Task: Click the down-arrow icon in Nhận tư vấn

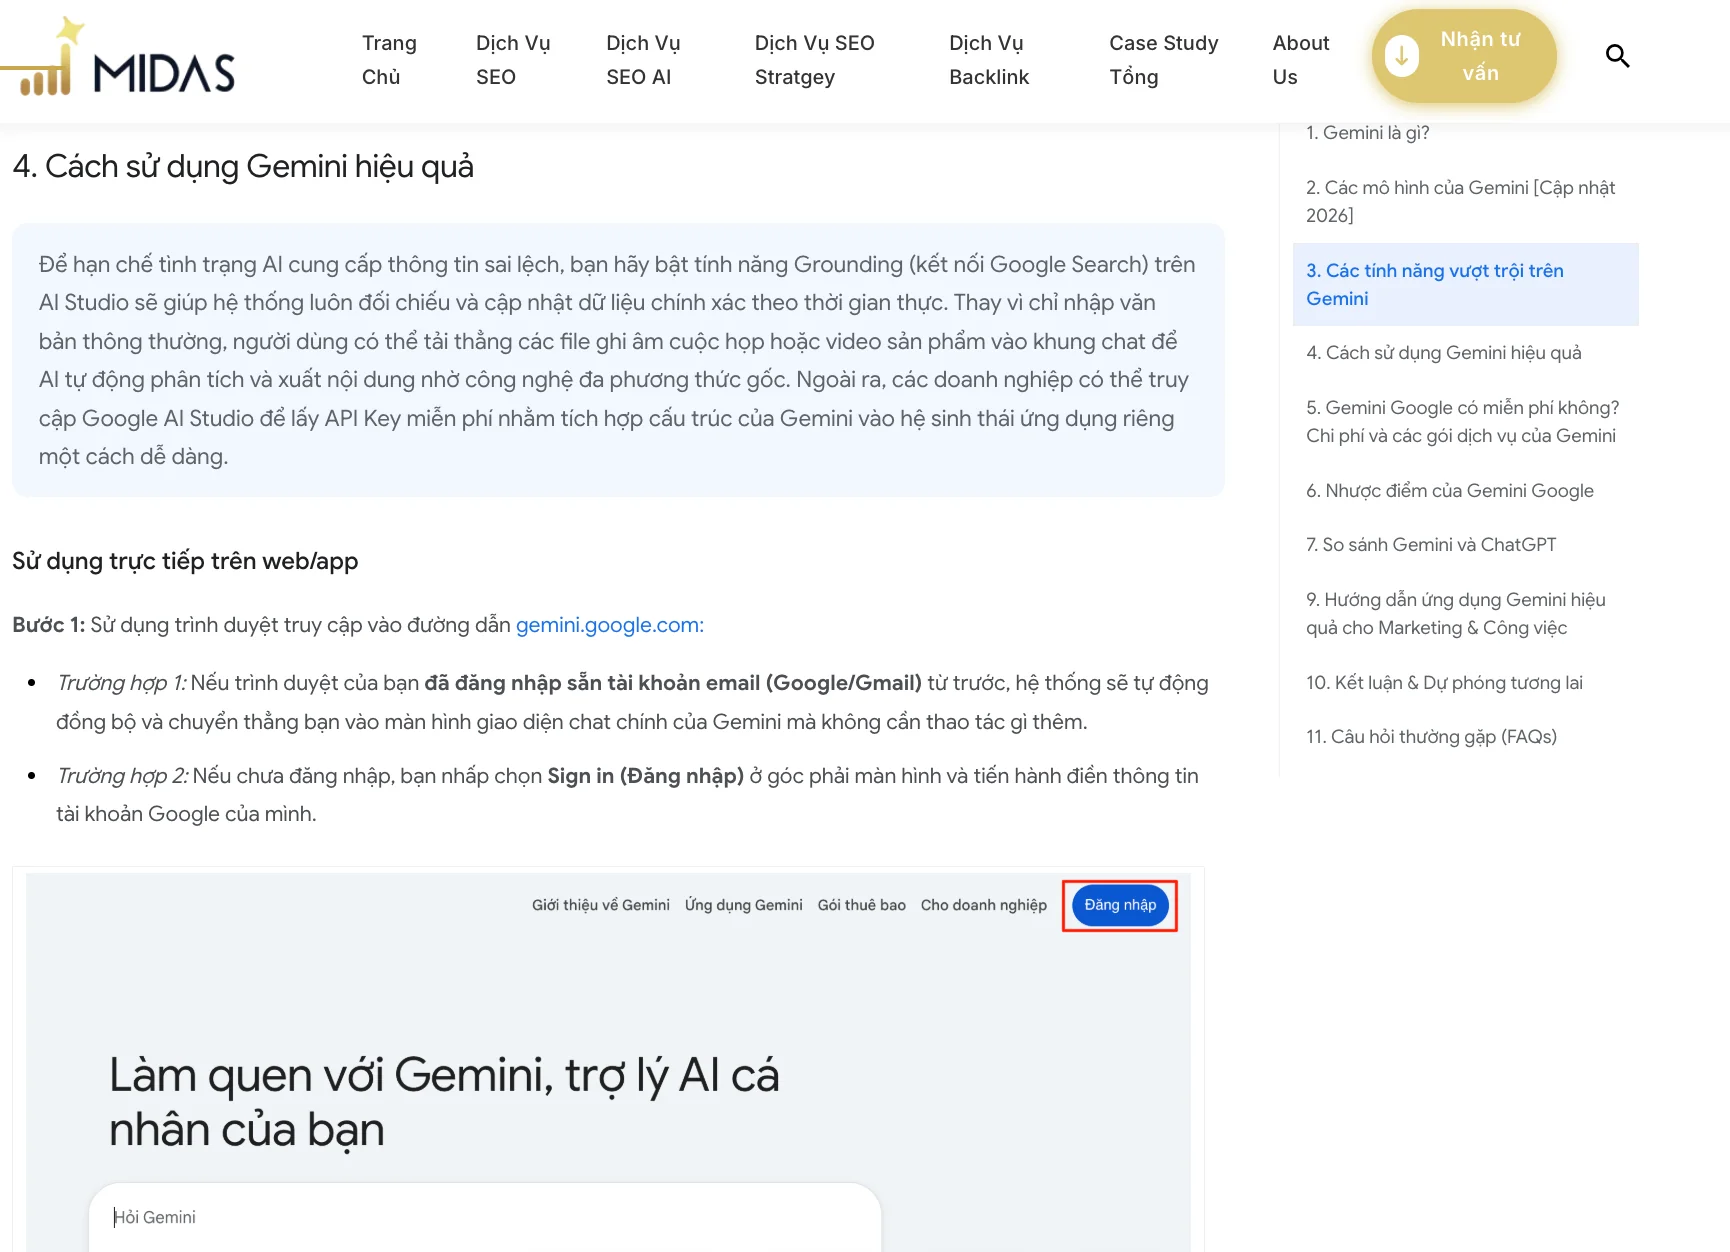Action: (x=1401, y=56)
